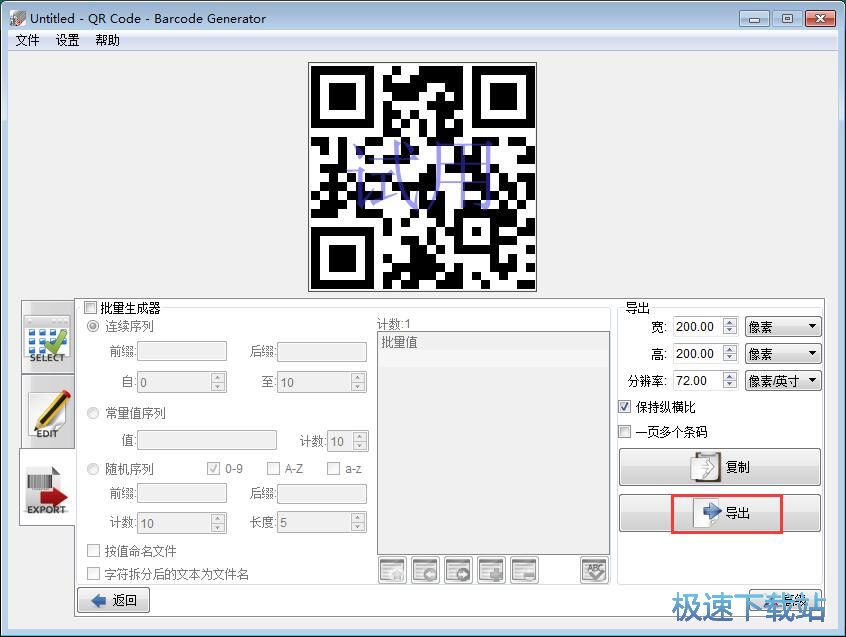The width and height of the screenshot is (846, 637).
Task: Click the 返回 button
Action: (x=114, y=600)
